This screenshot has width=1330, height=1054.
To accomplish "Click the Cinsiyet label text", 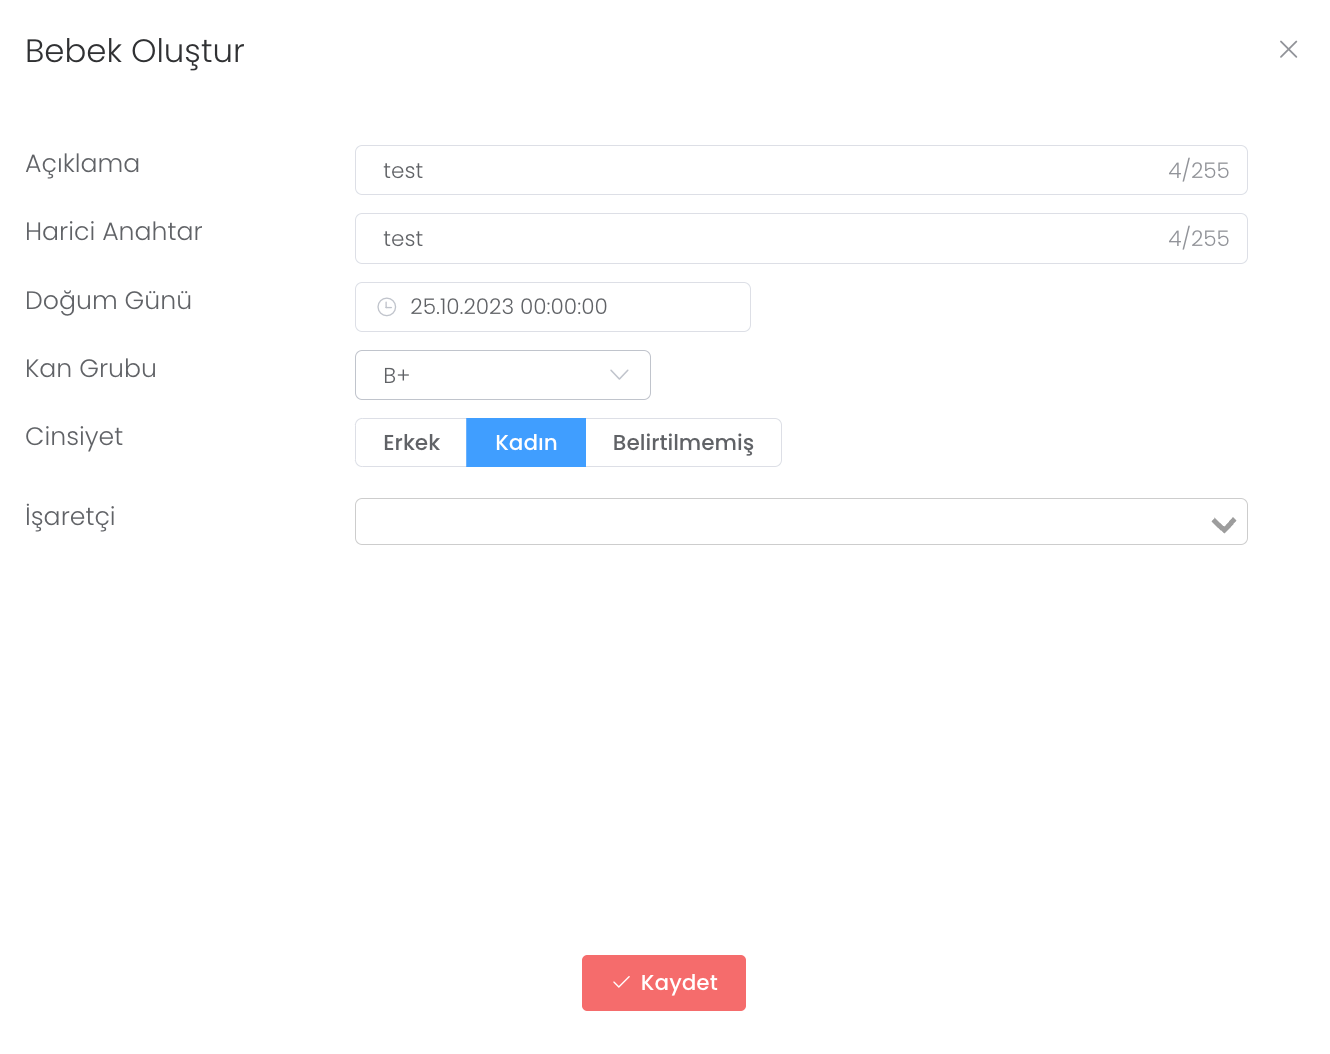I will (x=74, y=437).
